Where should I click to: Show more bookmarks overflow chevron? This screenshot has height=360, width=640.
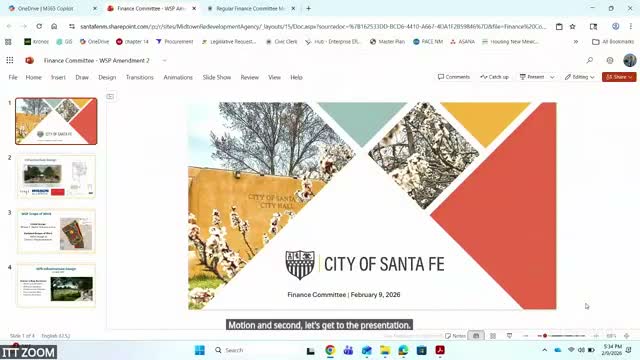(576, 42)
